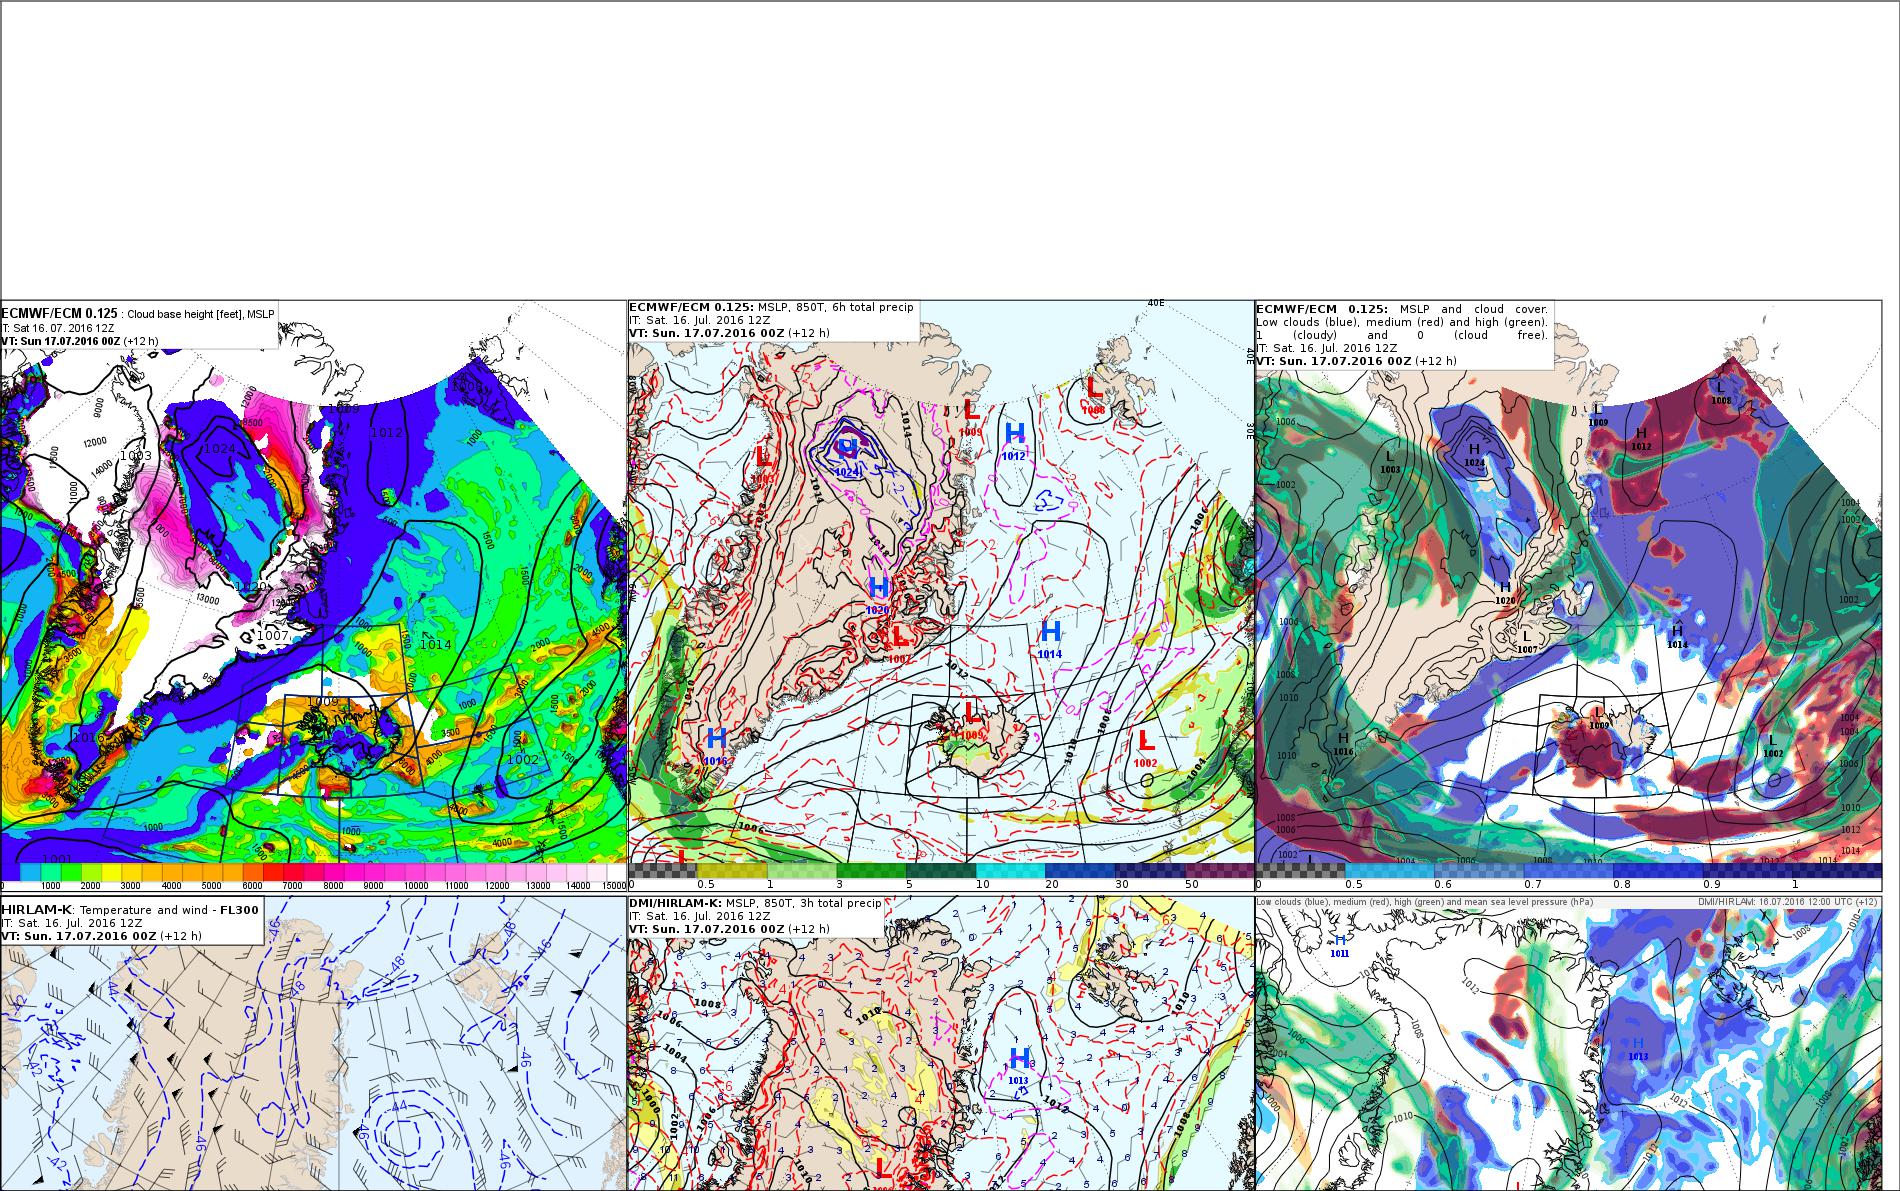1900x1191 pixels.
Task: Pick the bright green 1500–2000 cloud base swatch
Action: tap(70, 872)
